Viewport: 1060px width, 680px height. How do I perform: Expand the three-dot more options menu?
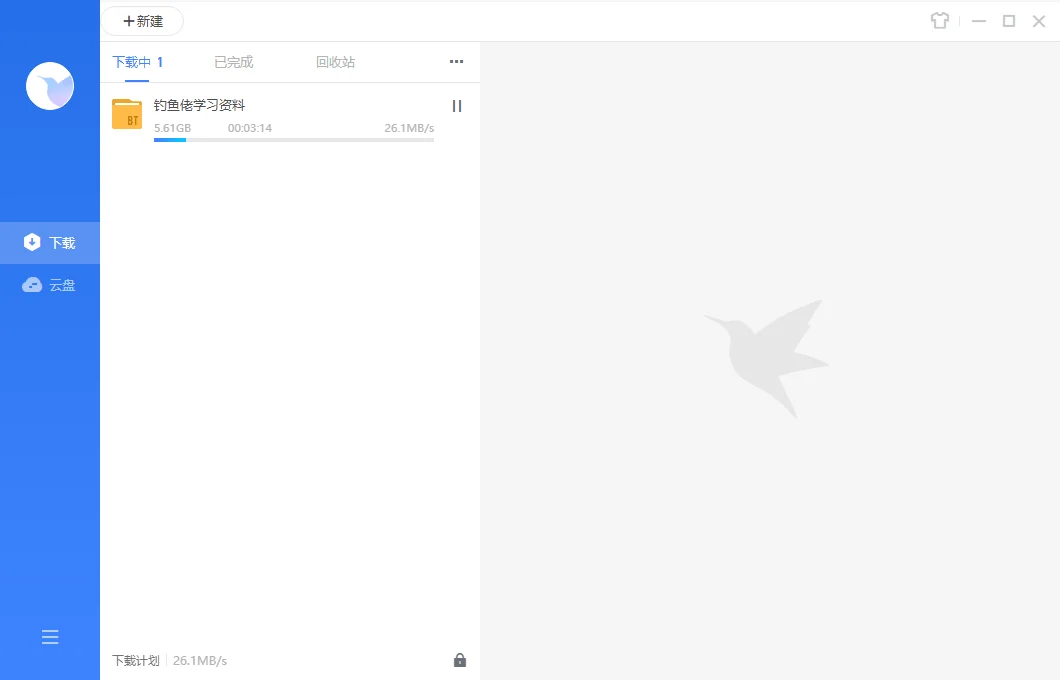point(456,62)
